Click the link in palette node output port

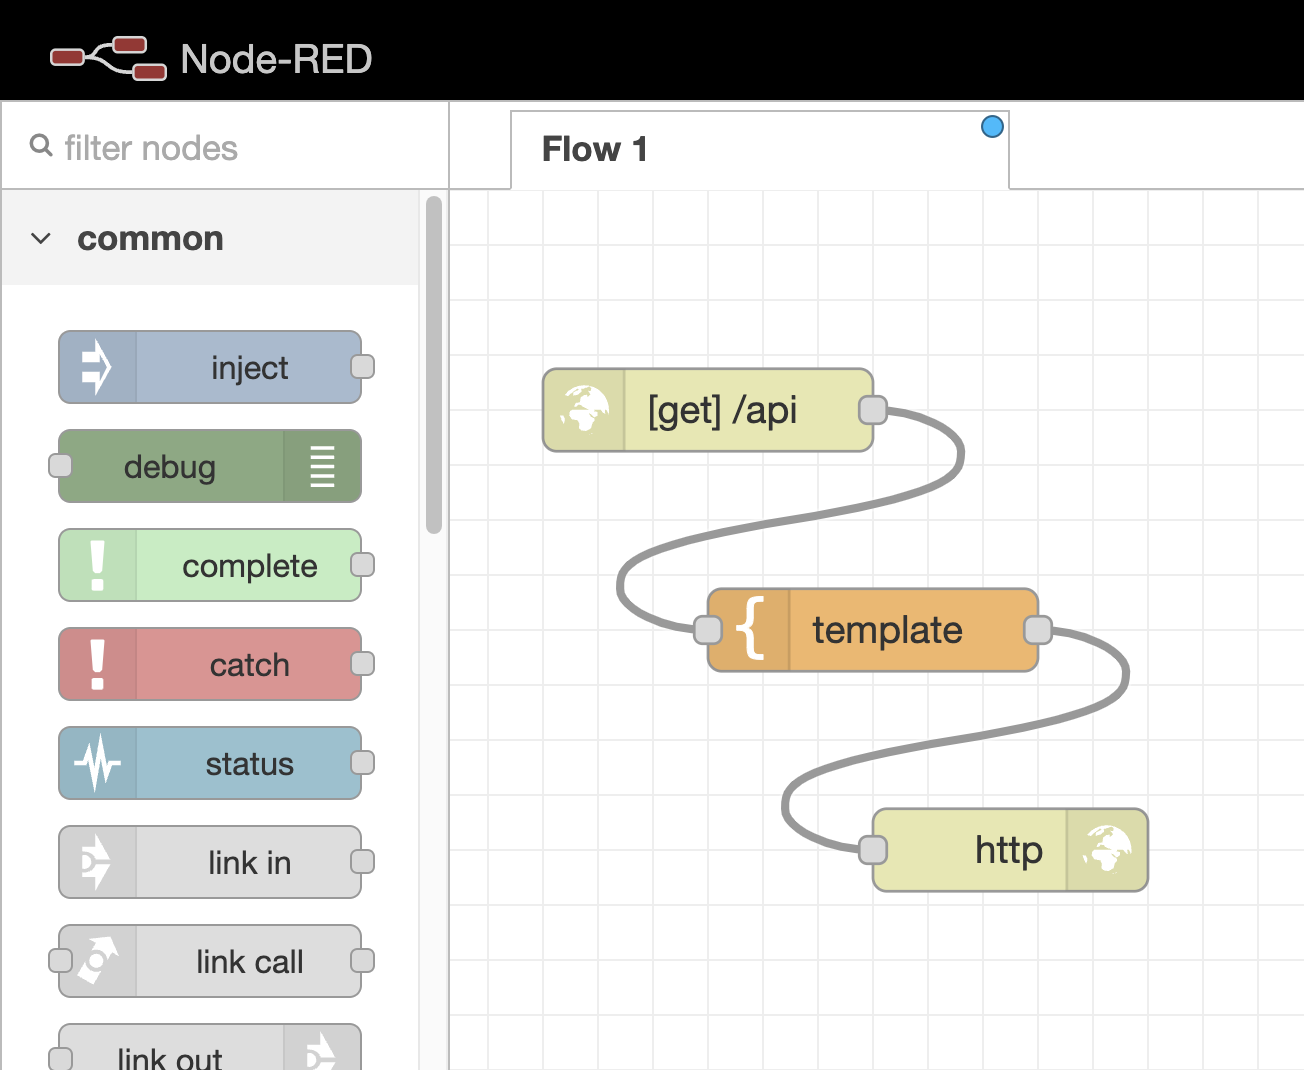(363, 862)
